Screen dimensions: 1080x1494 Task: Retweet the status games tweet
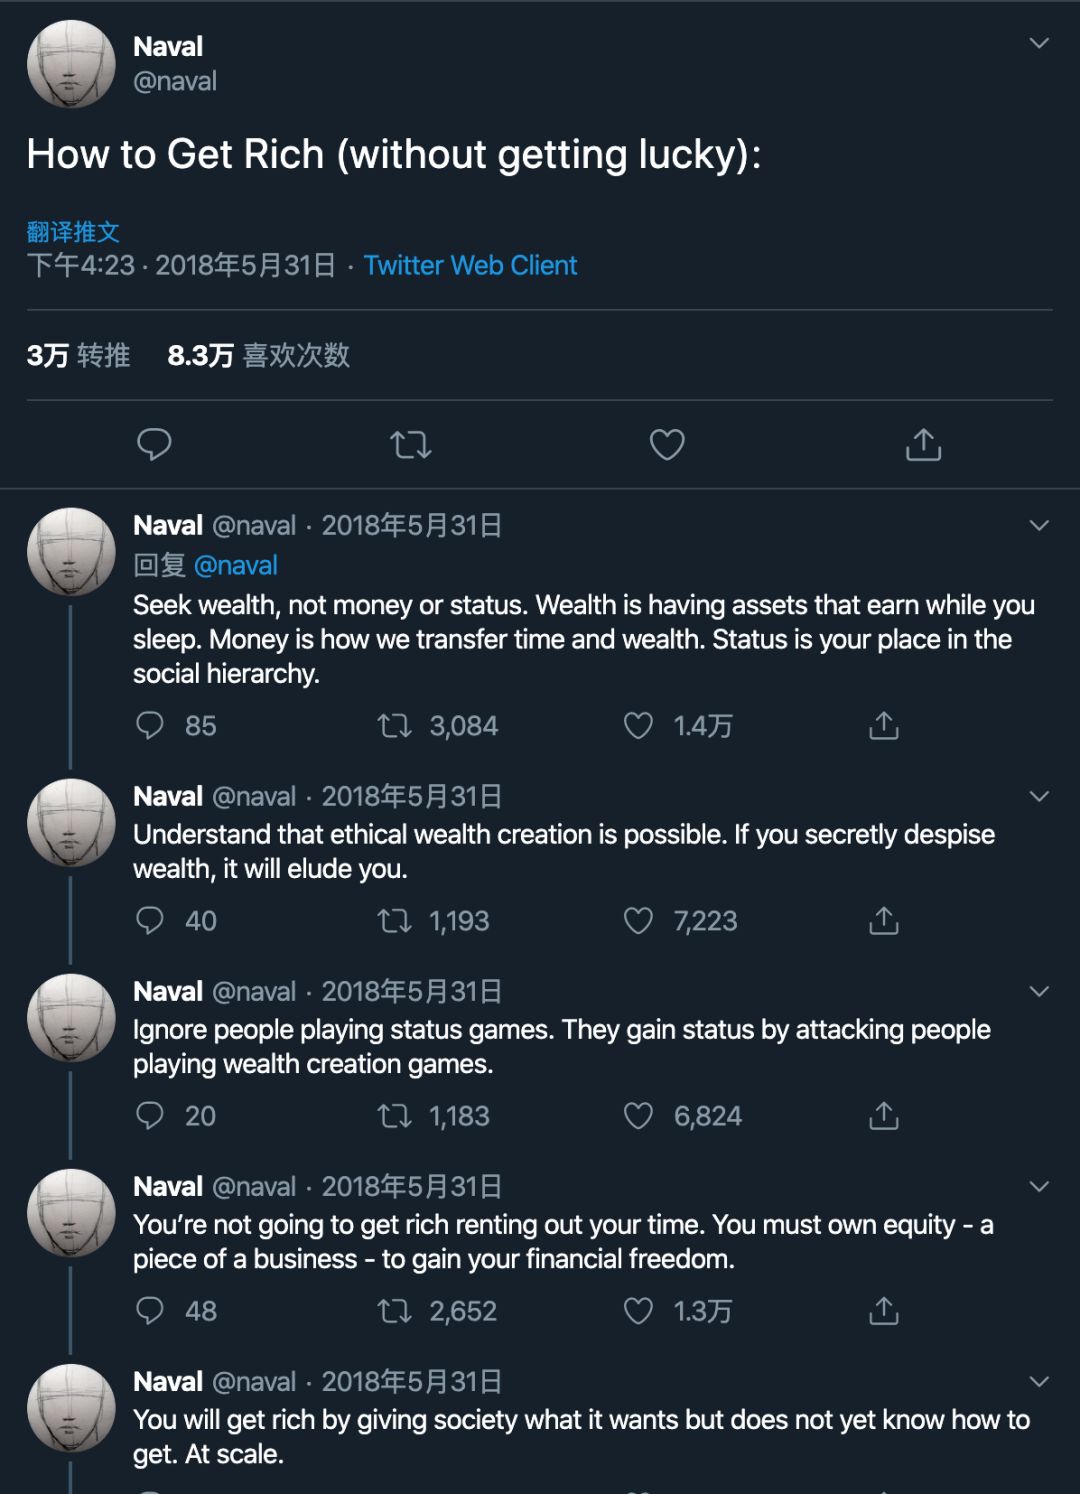[x=395, y=1116]
